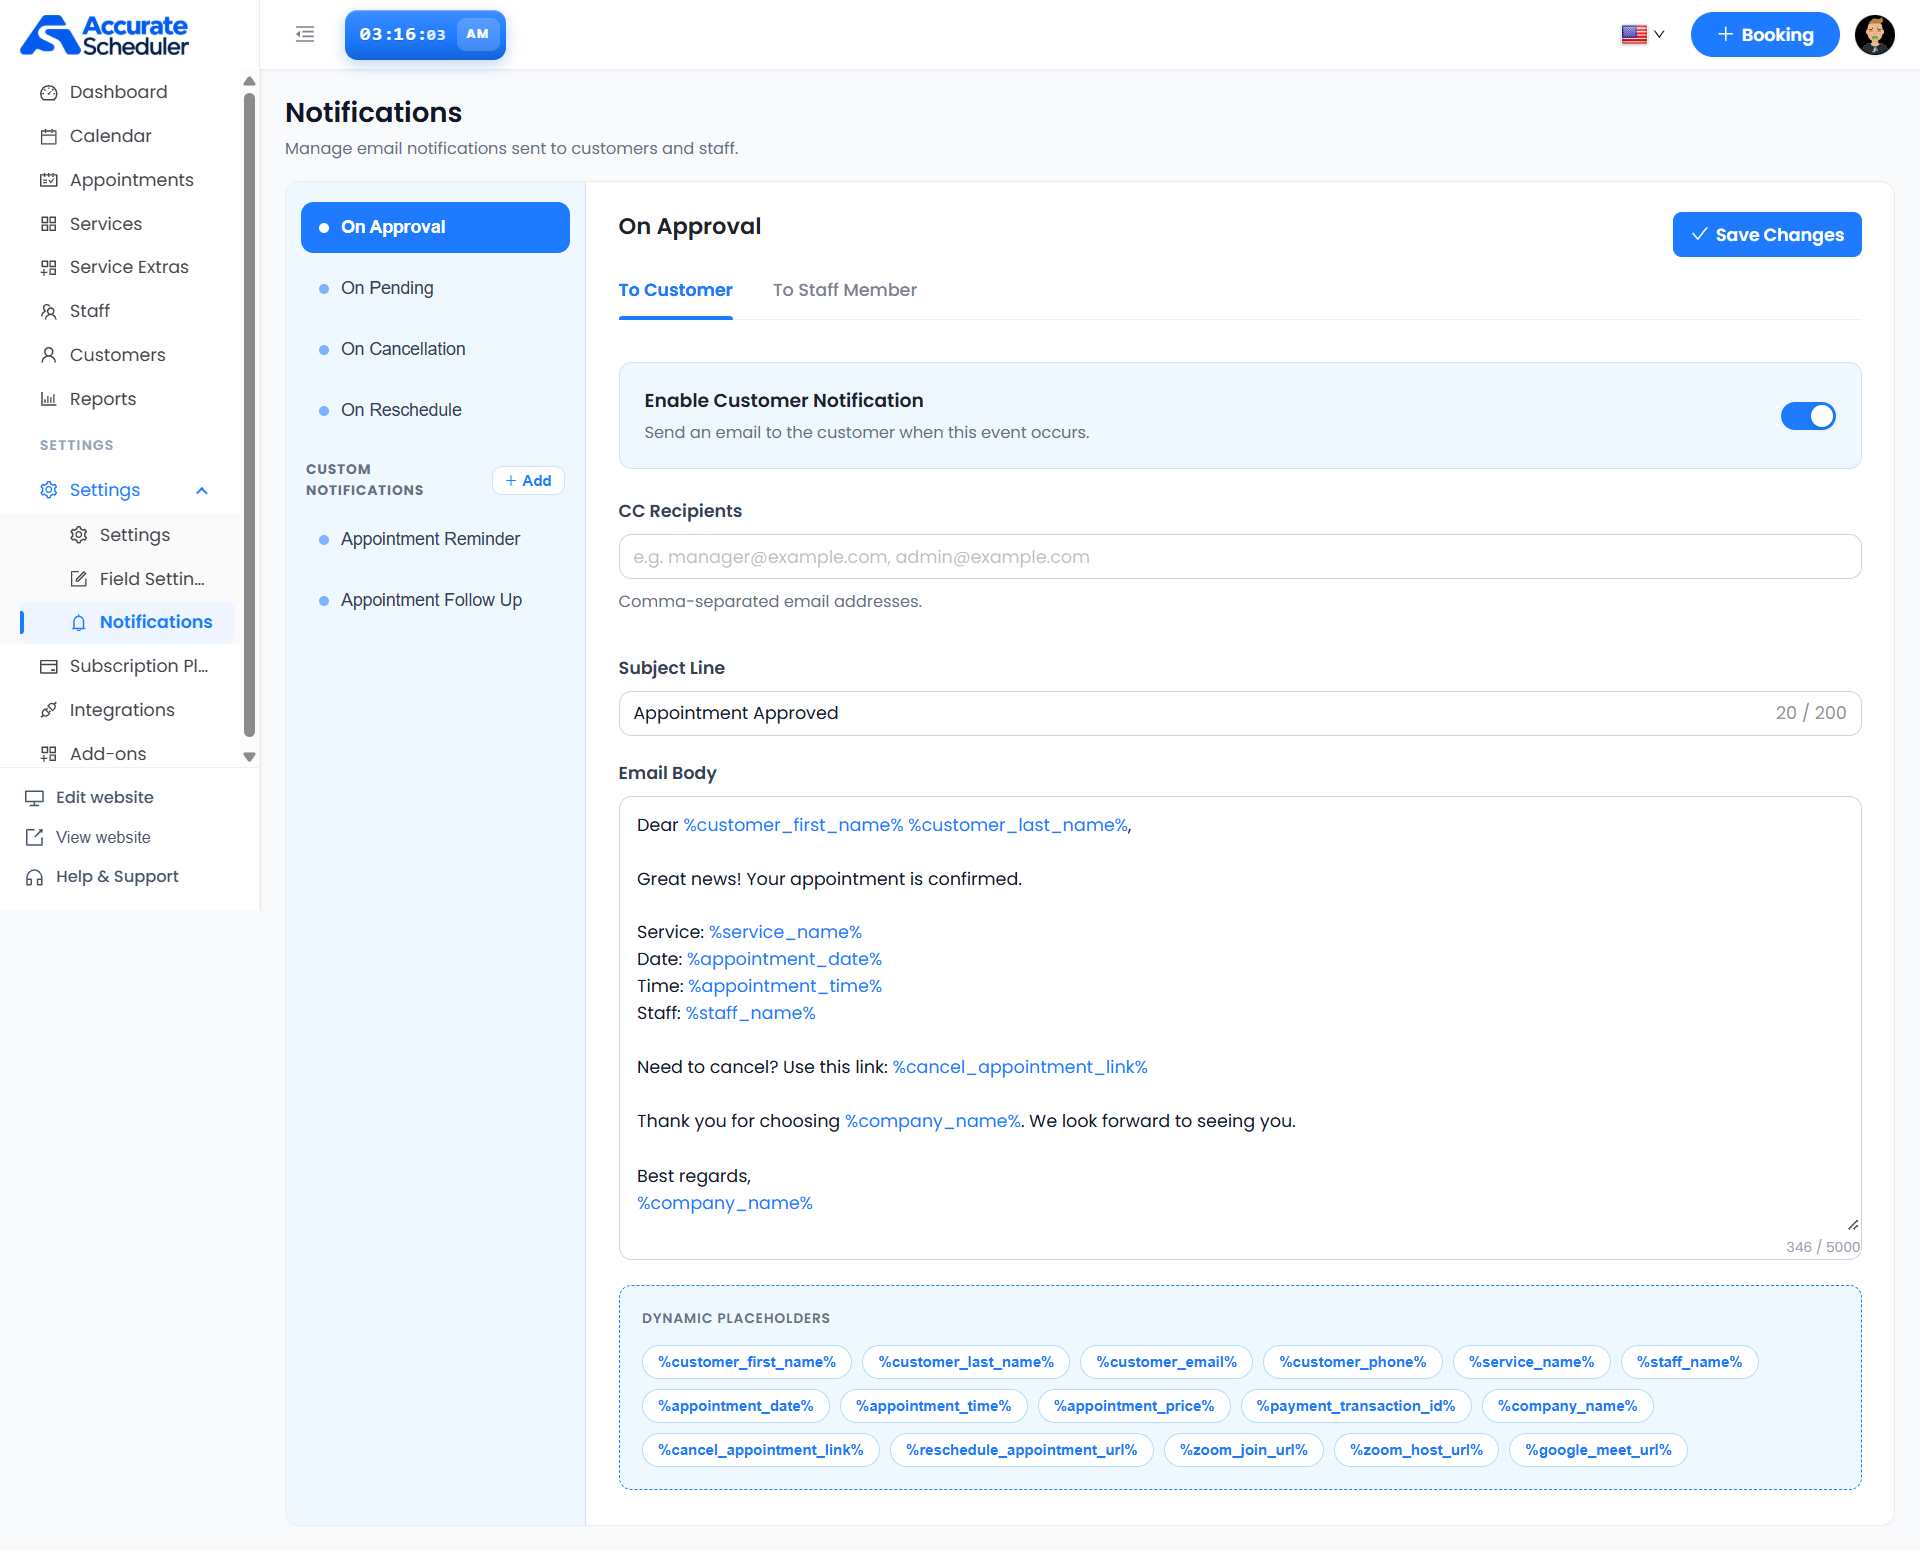Collapse the Settings submenu chevron
1920x1552 pixels.
click(202, 491)
